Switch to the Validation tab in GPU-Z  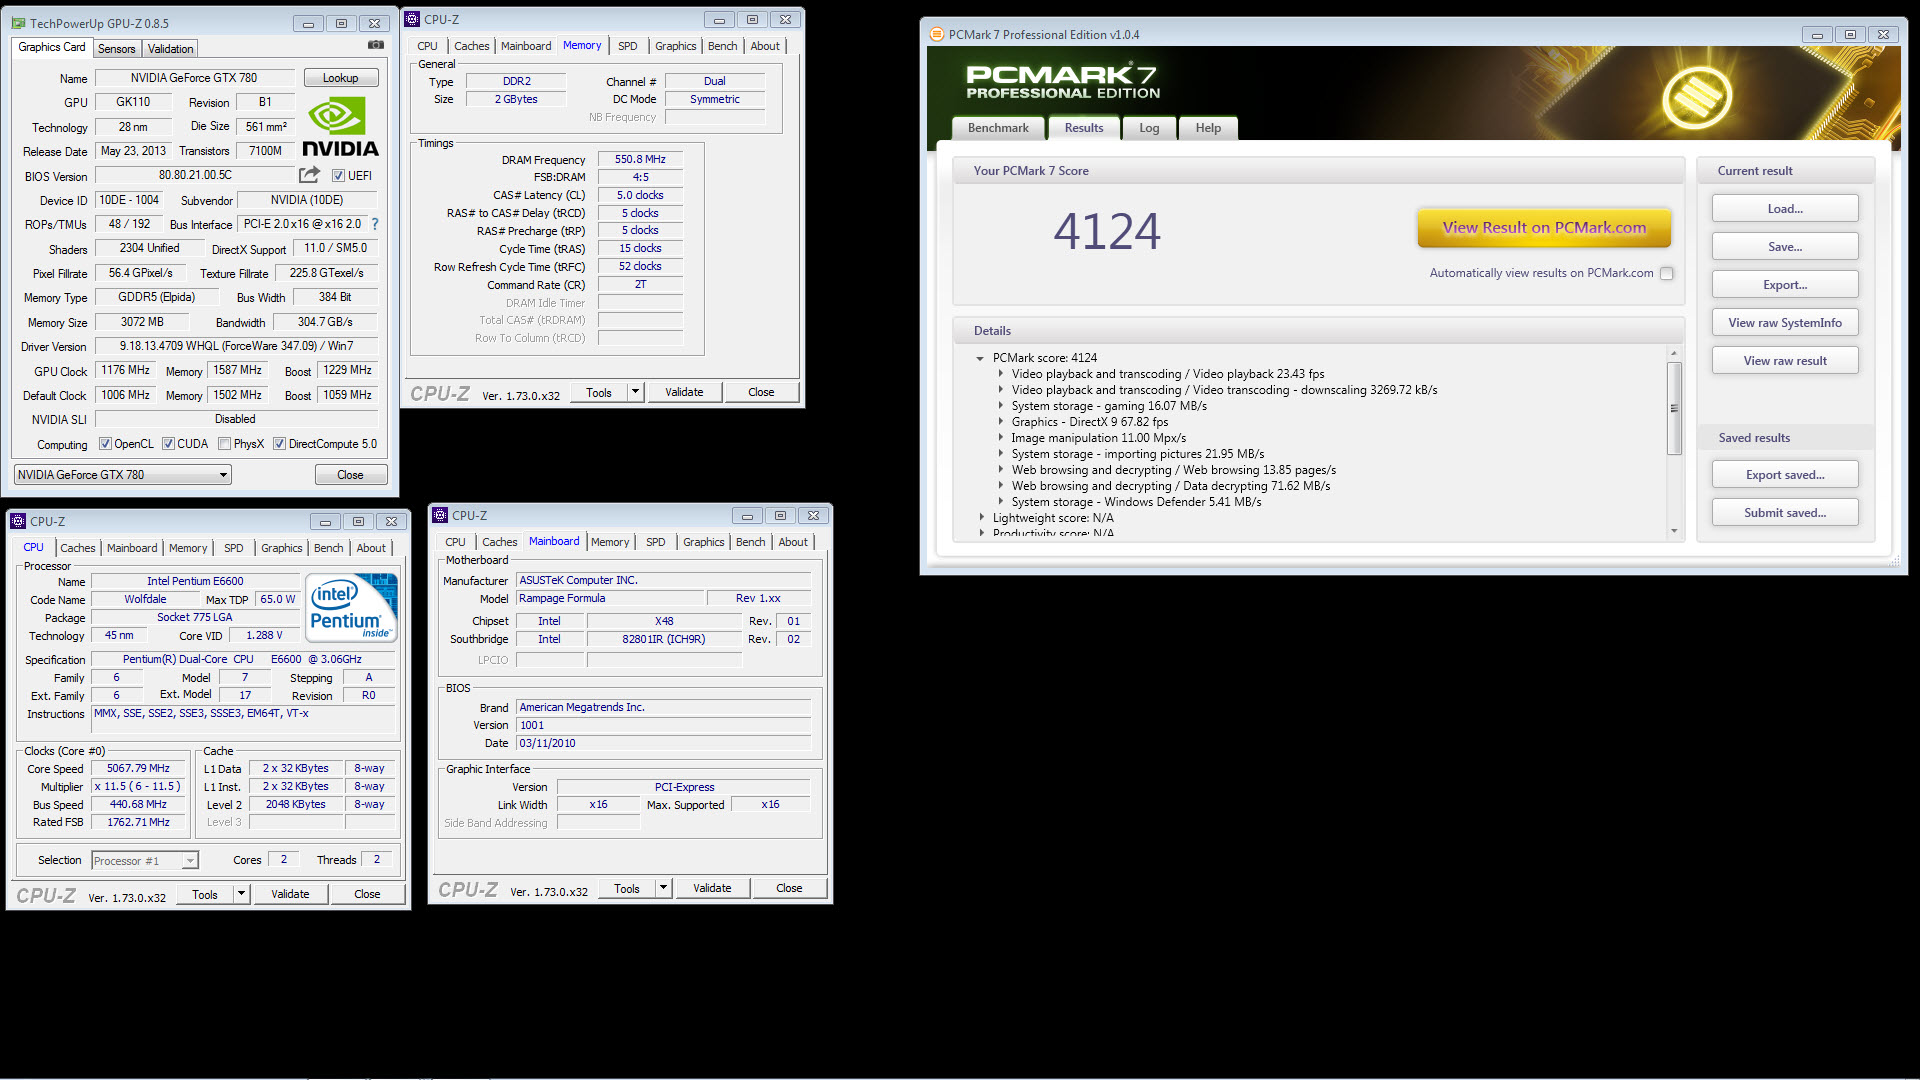(x=170, y=48)
